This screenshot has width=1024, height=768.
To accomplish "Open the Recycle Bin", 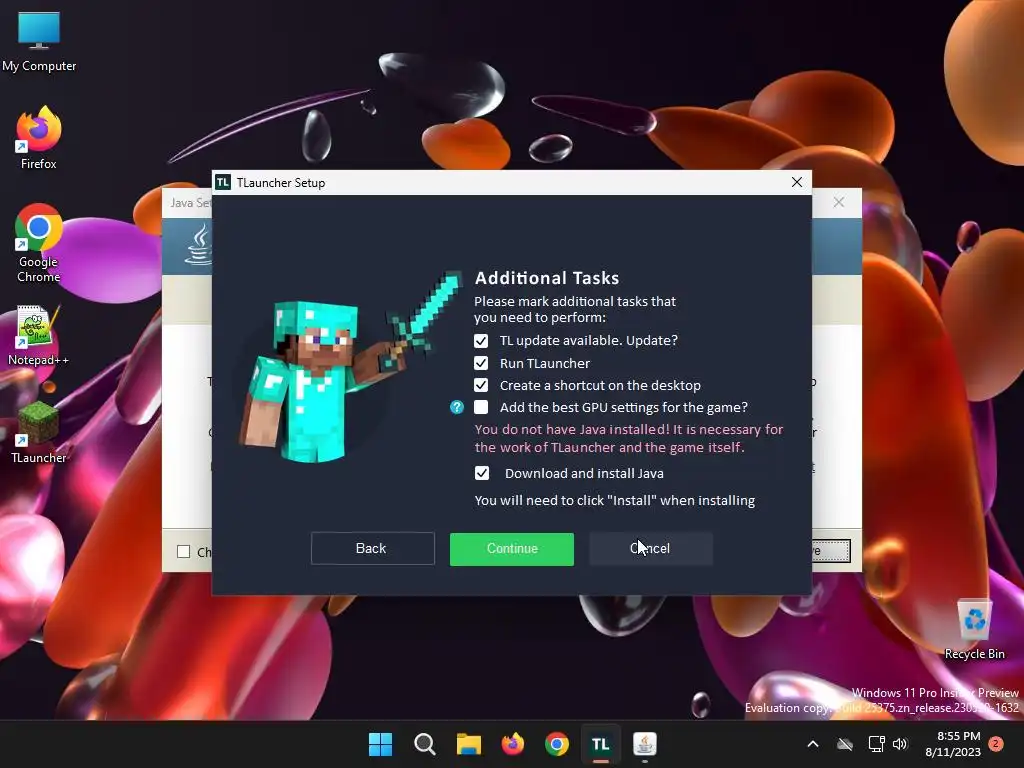I will (x=974, y=630).
